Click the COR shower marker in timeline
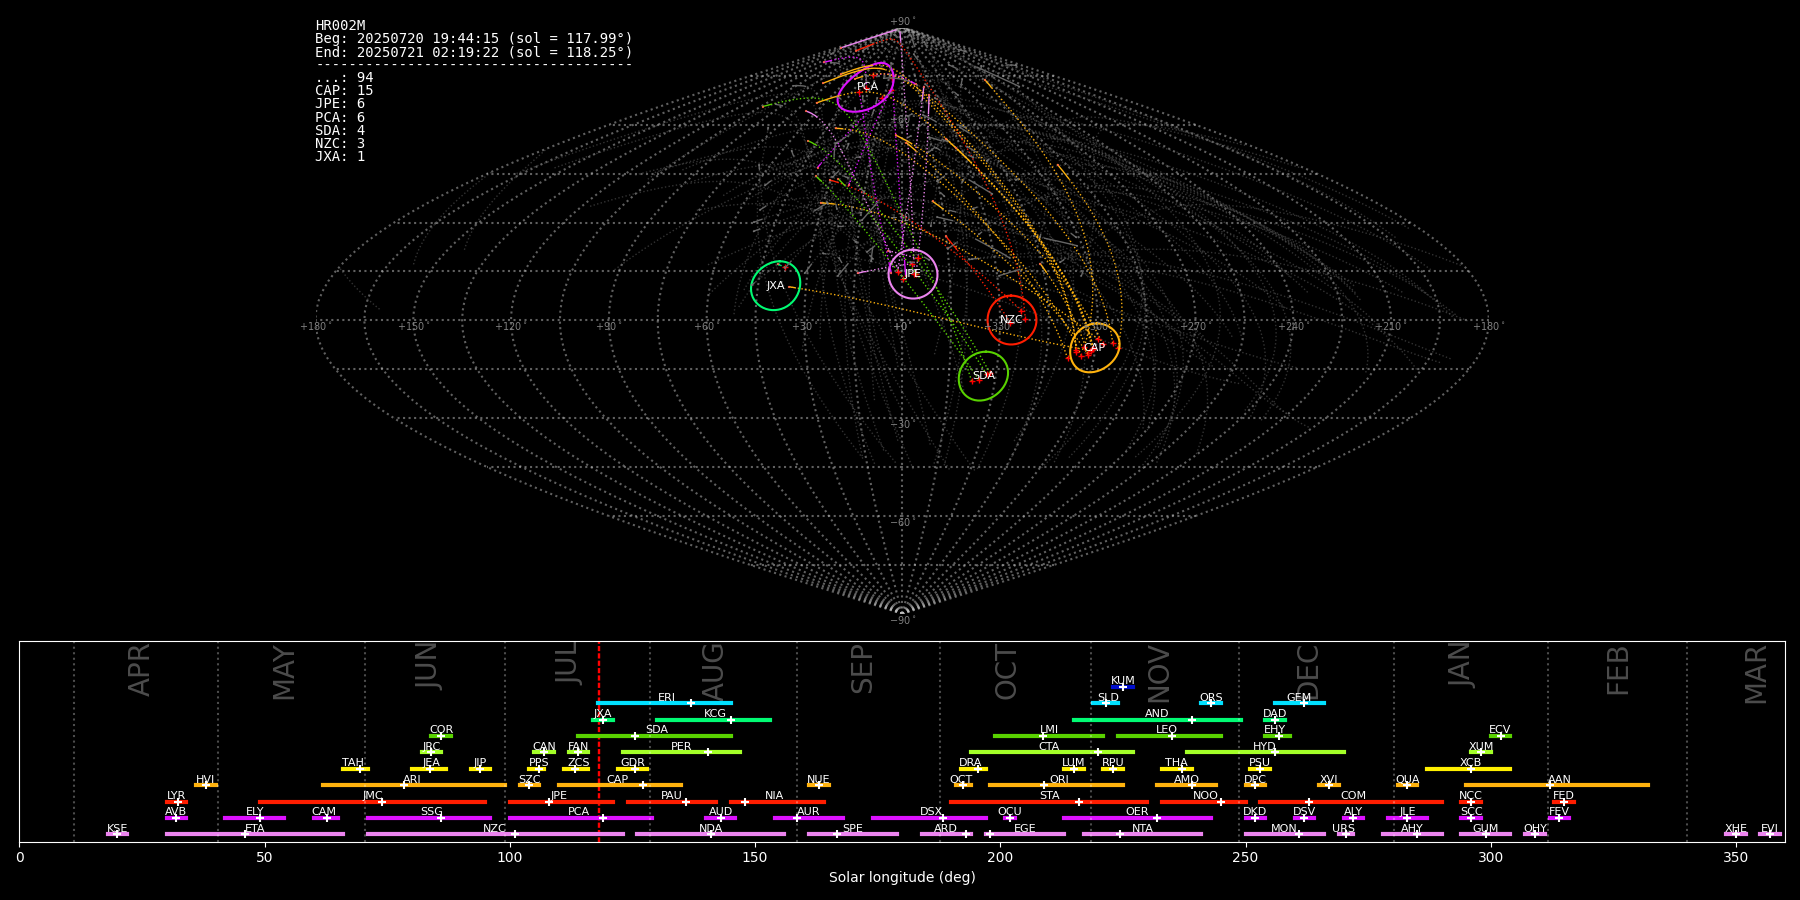The height and width of the screenshot is (900, 1800). point(441,736)
